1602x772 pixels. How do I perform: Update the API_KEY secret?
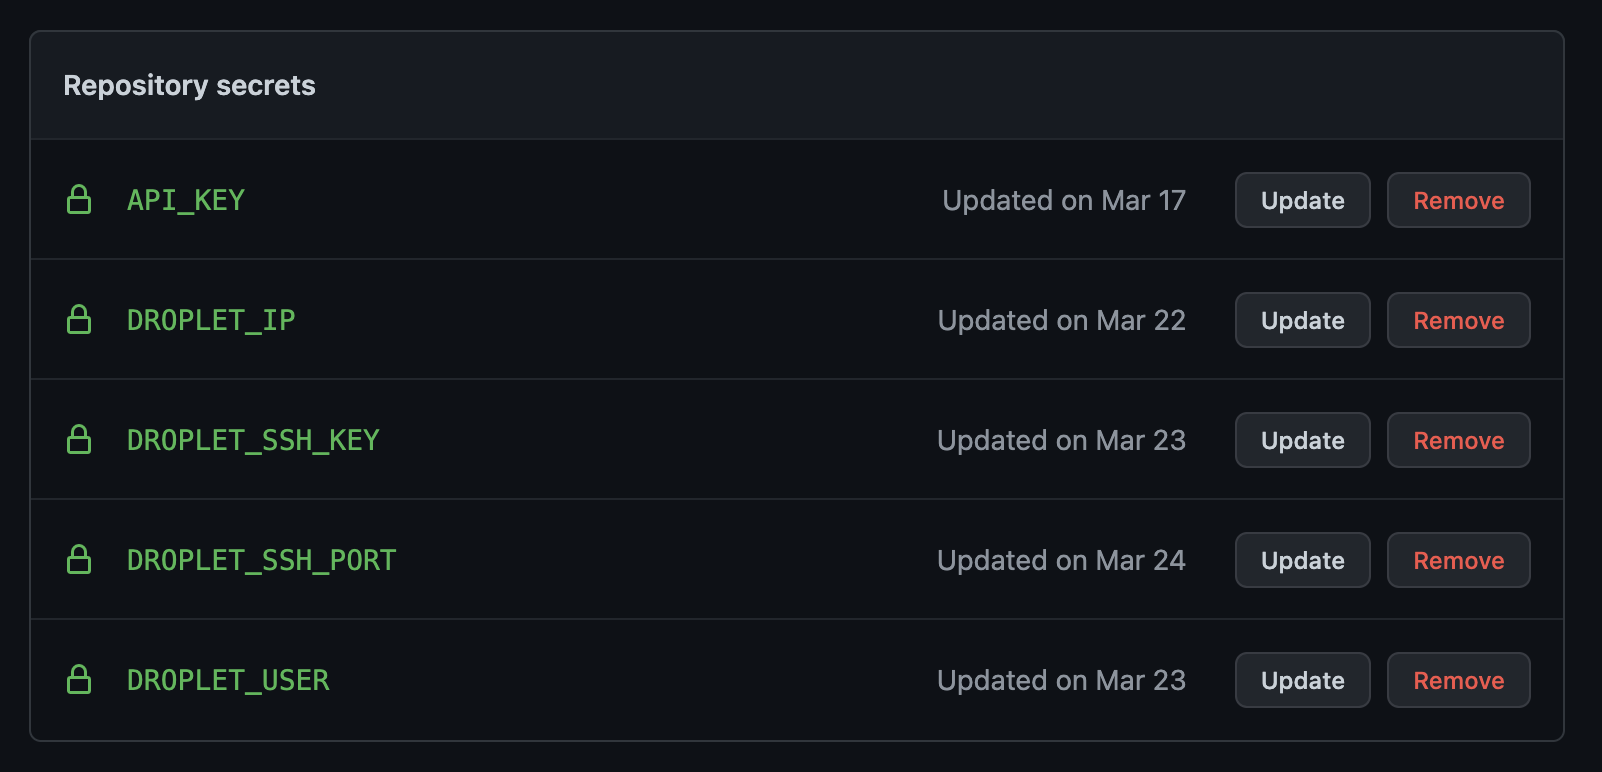1302,200
